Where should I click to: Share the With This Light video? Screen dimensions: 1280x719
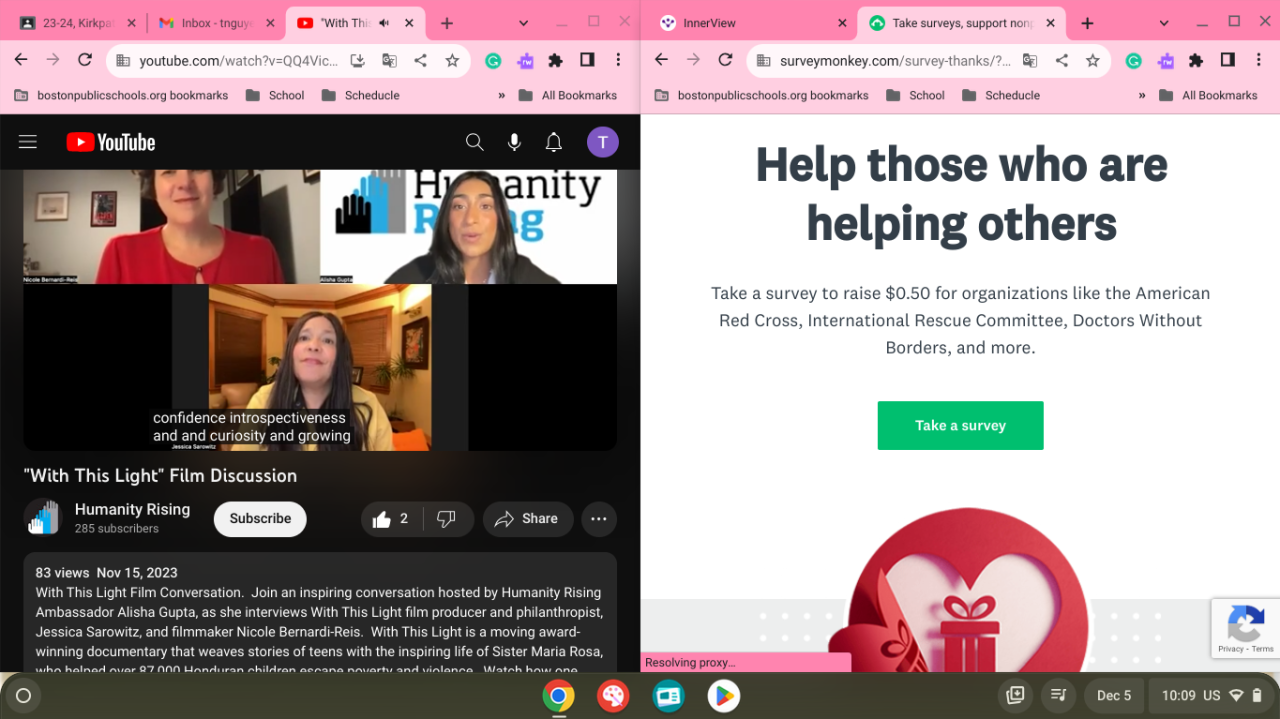[x=527, y=519]
